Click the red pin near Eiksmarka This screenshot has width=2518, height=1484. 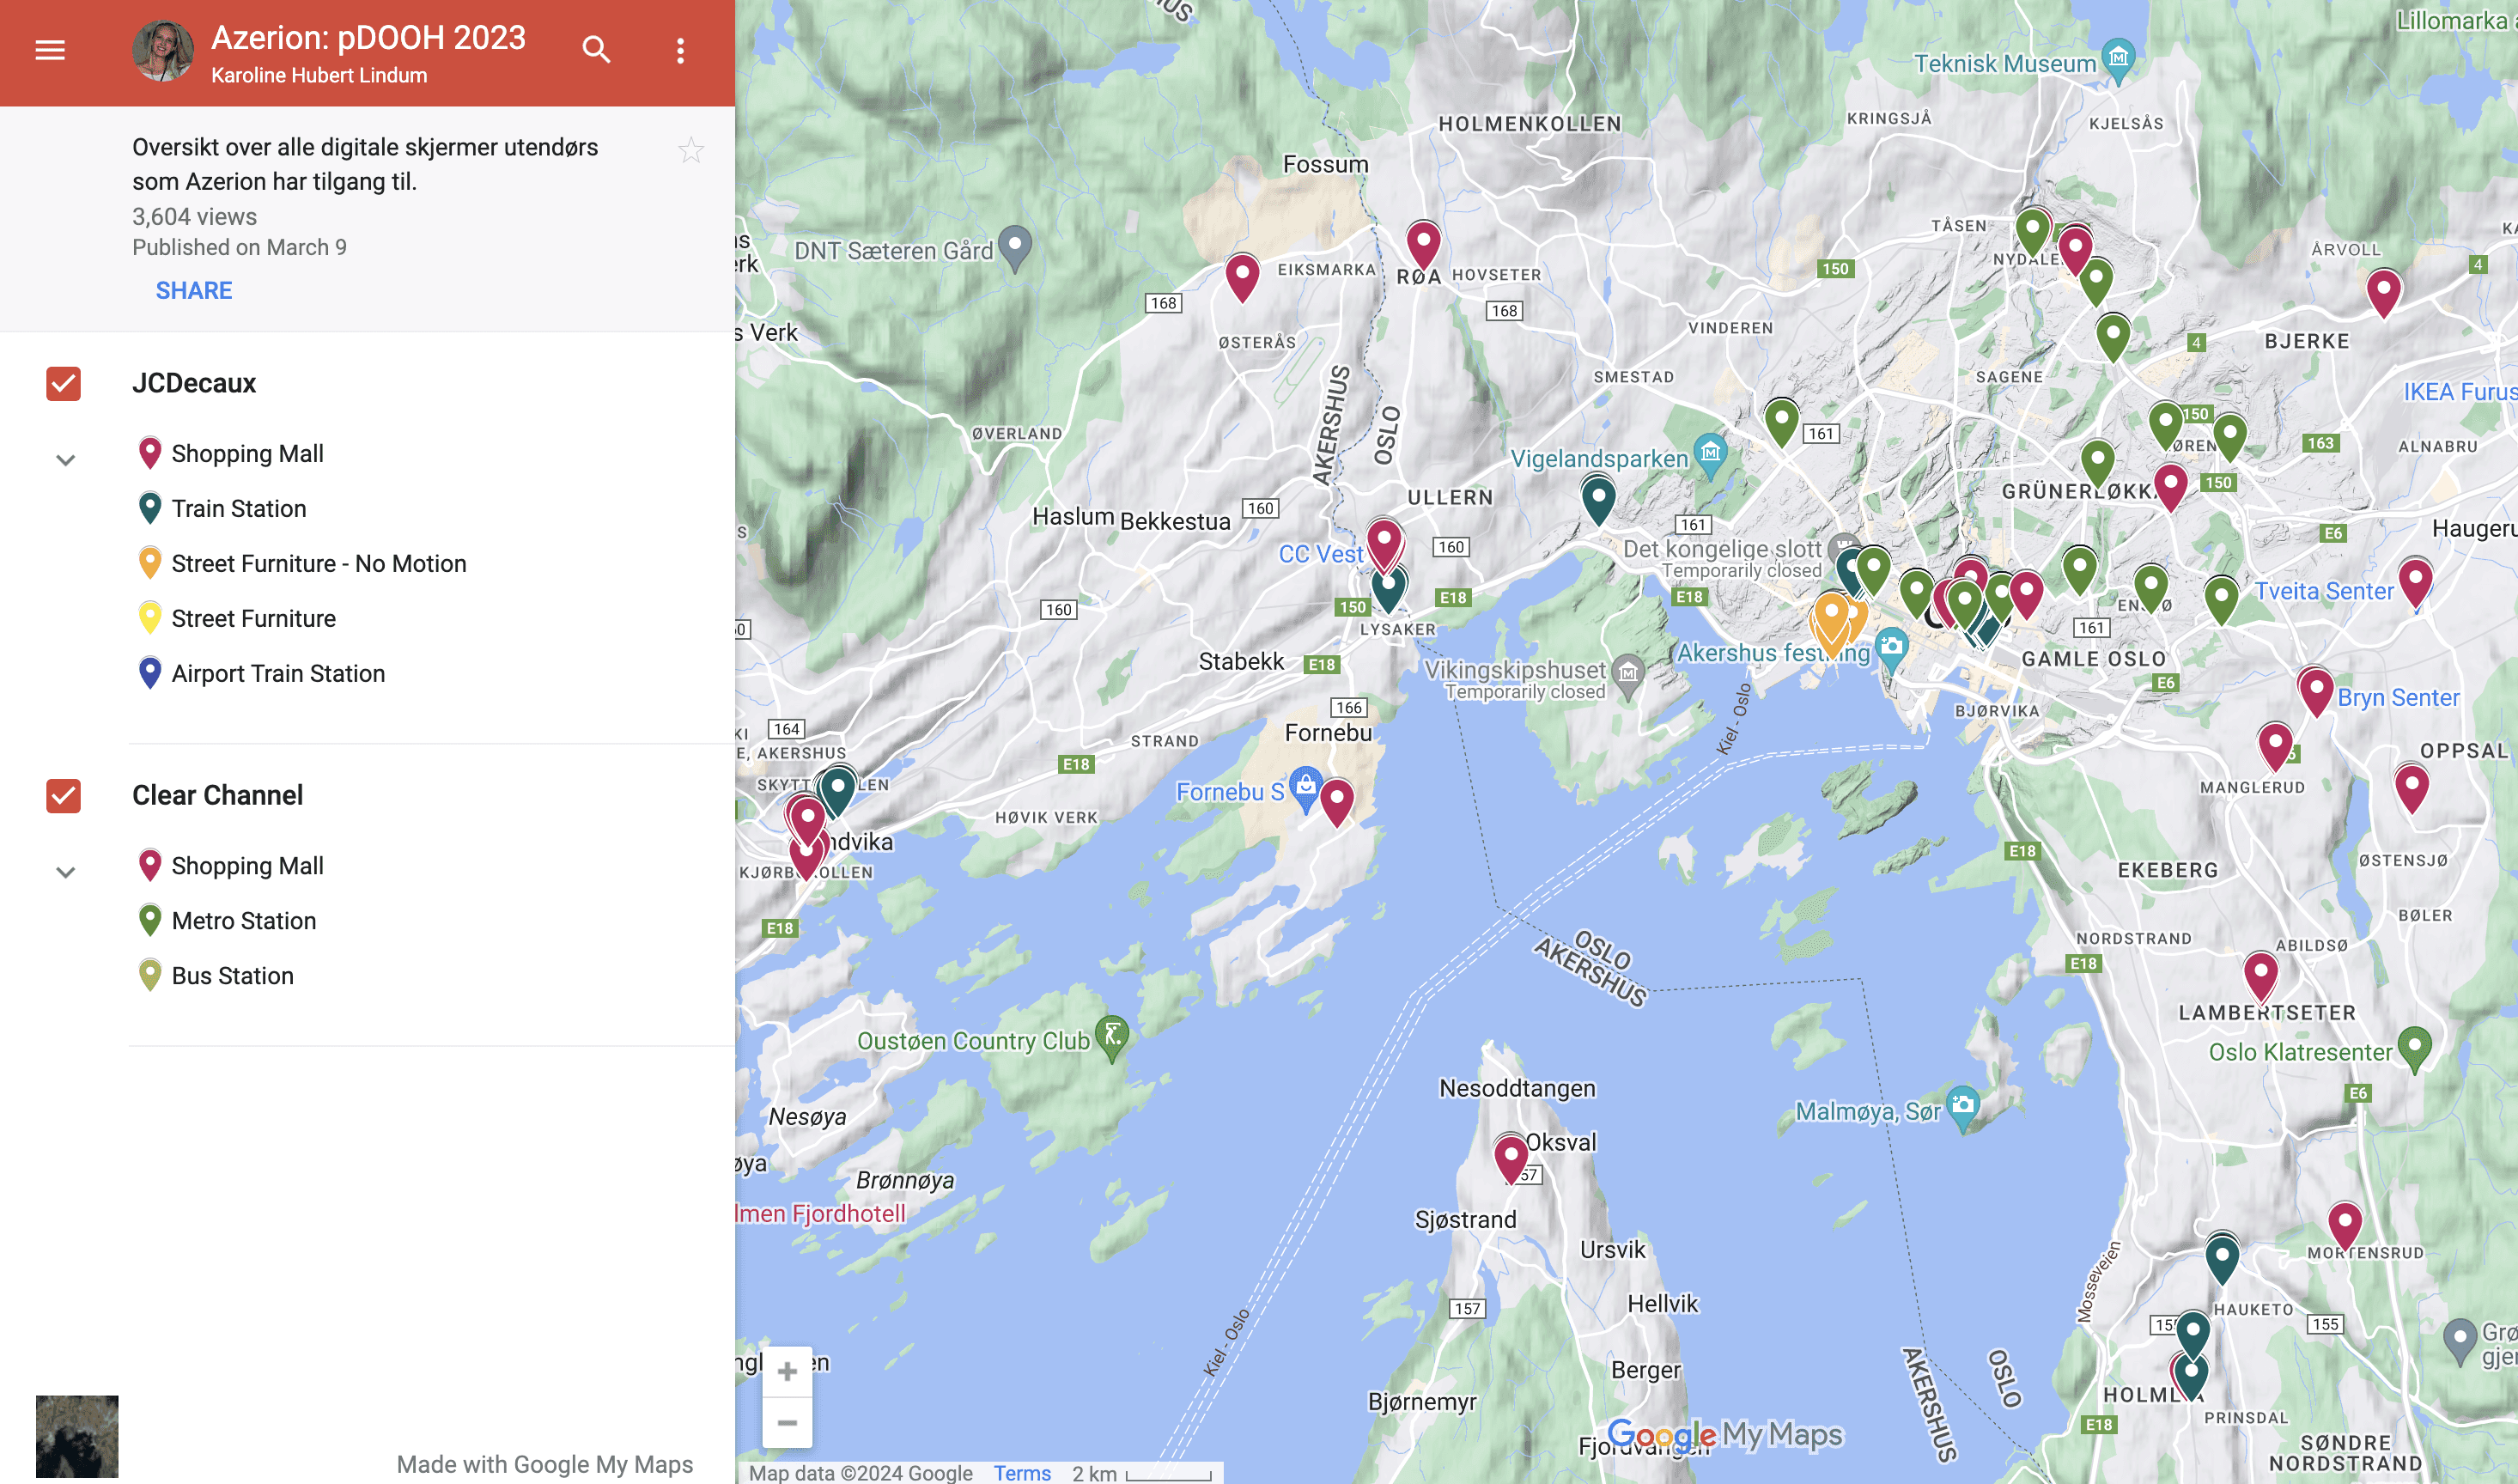(x=1242, y=276)
